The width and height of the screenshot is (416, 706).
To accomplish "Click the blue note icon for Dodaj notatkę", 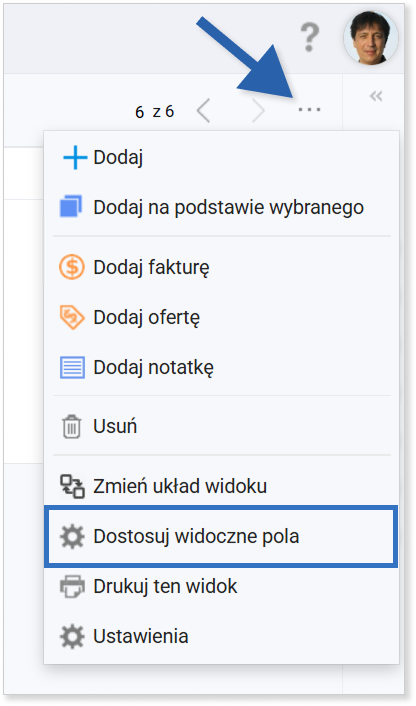I will coord(72,367).
